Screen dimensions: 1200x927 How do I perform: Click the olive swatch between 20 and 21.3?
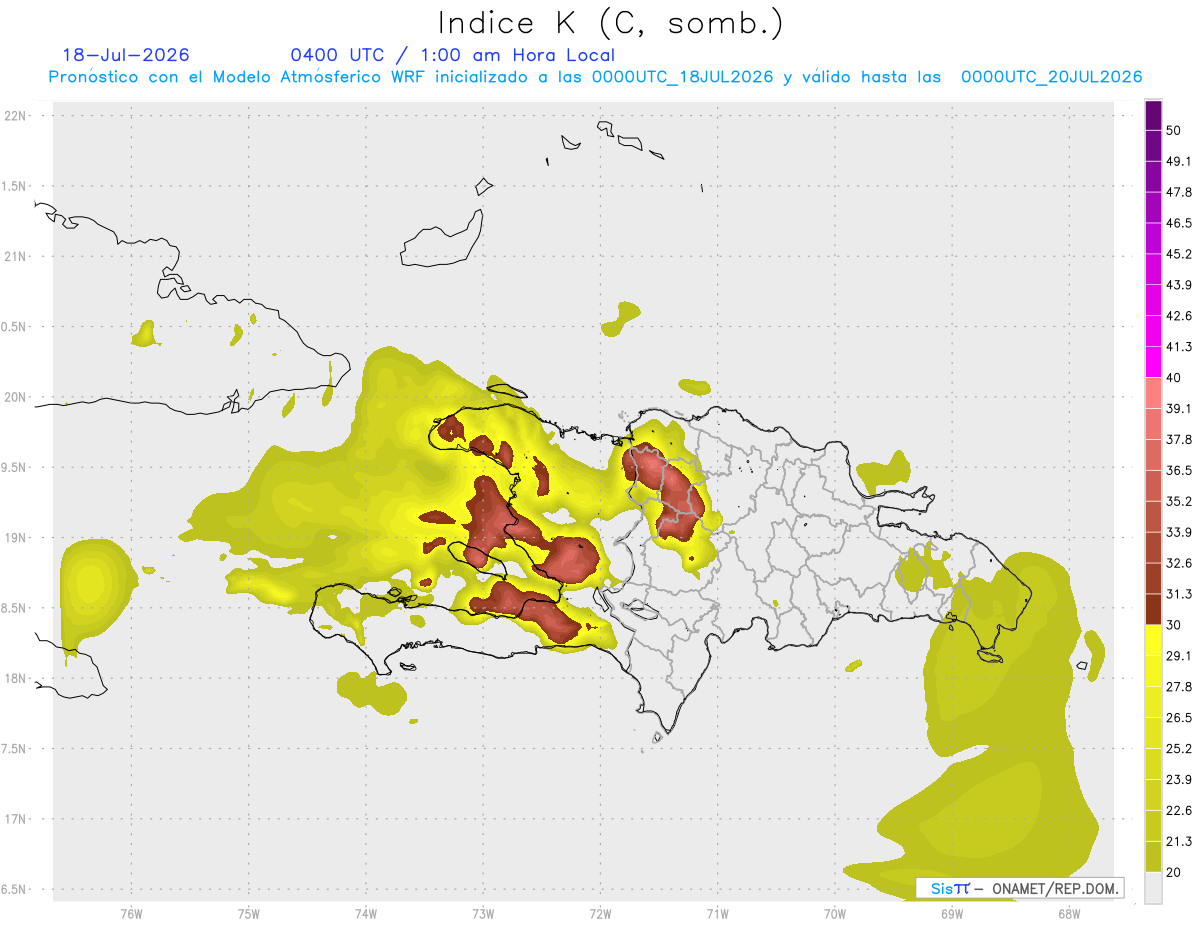click(x=1153, y=857)
